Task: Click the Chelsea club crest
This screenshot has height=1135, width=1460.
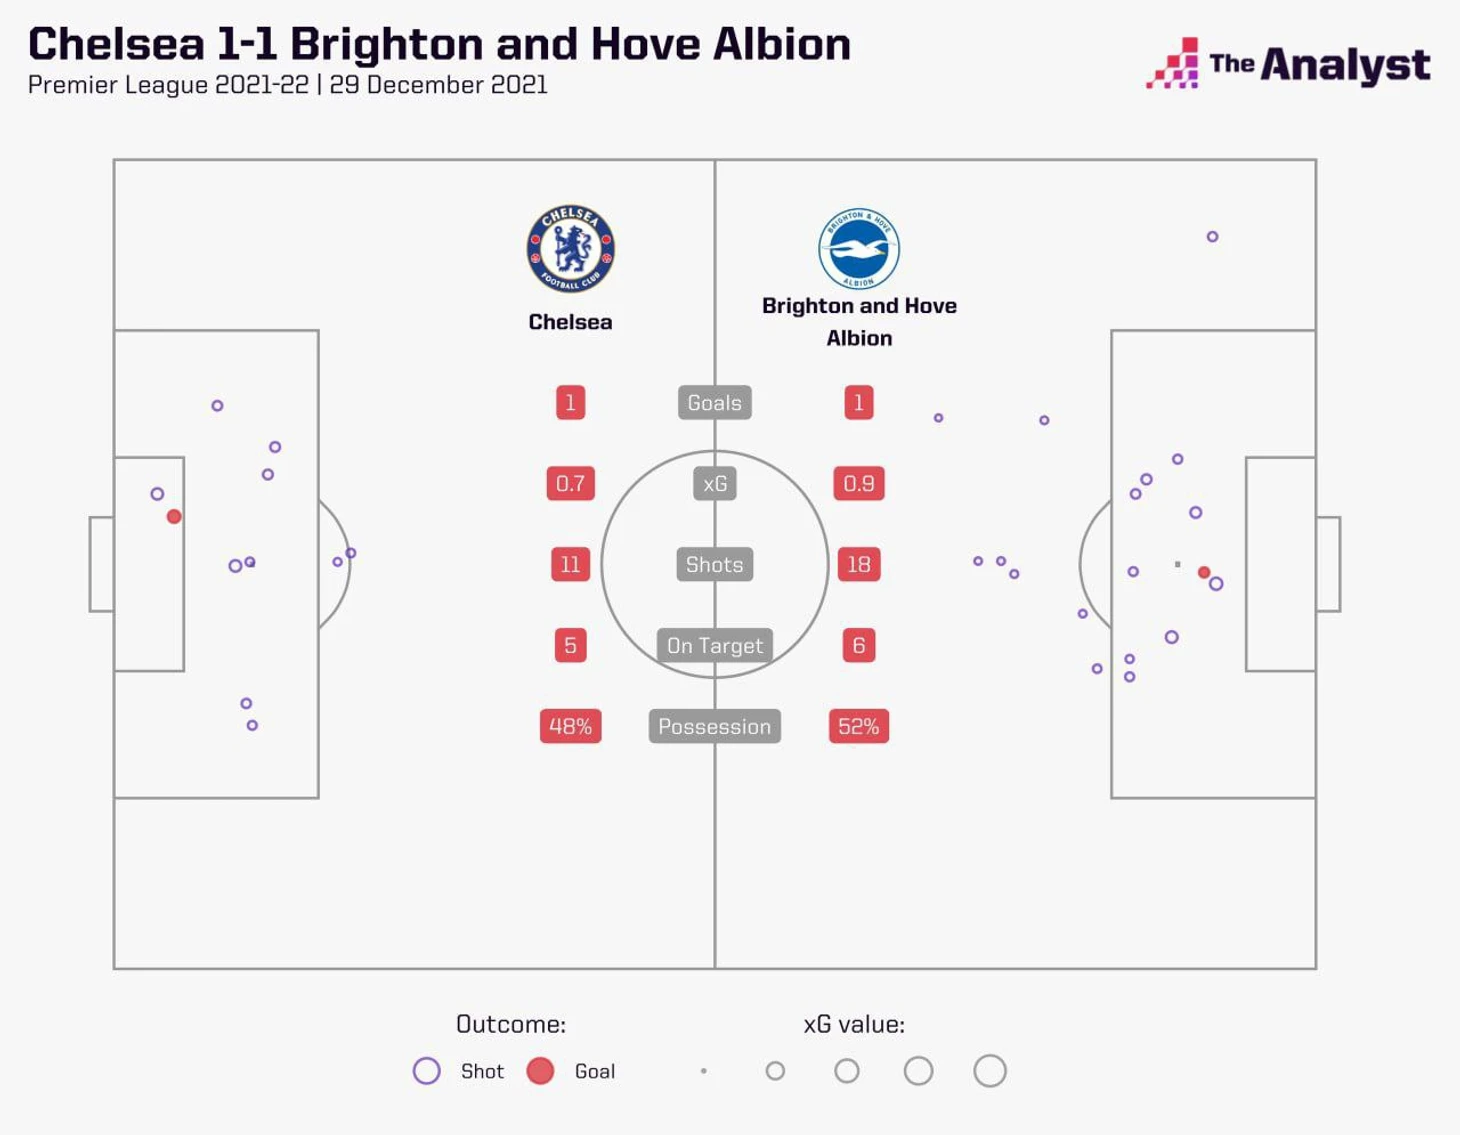Action: [x=570, y=249]
